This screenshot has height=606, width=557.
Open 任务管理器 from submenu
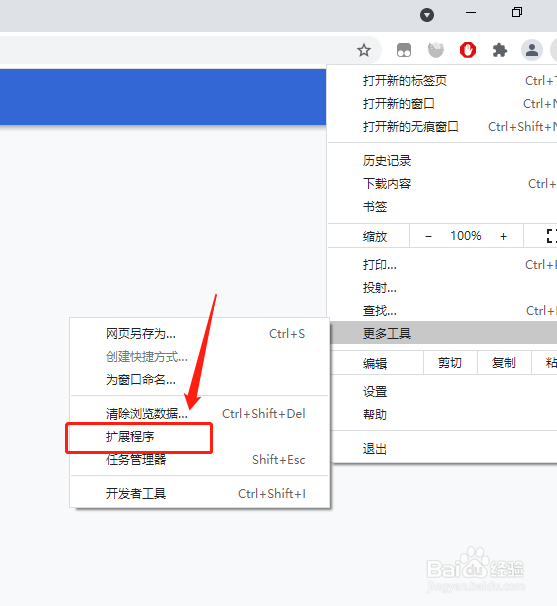[199, 460]
